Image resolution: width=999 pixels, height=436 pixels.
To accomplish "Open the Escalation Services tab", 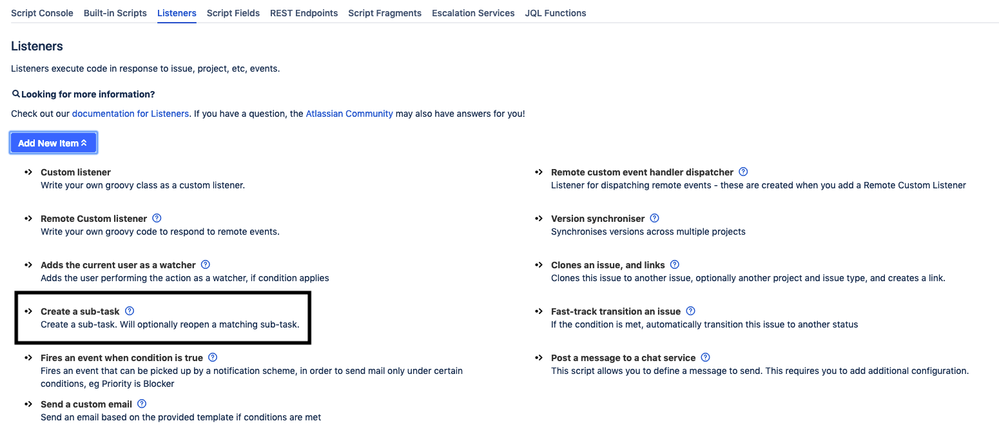I will coord(473,13).
